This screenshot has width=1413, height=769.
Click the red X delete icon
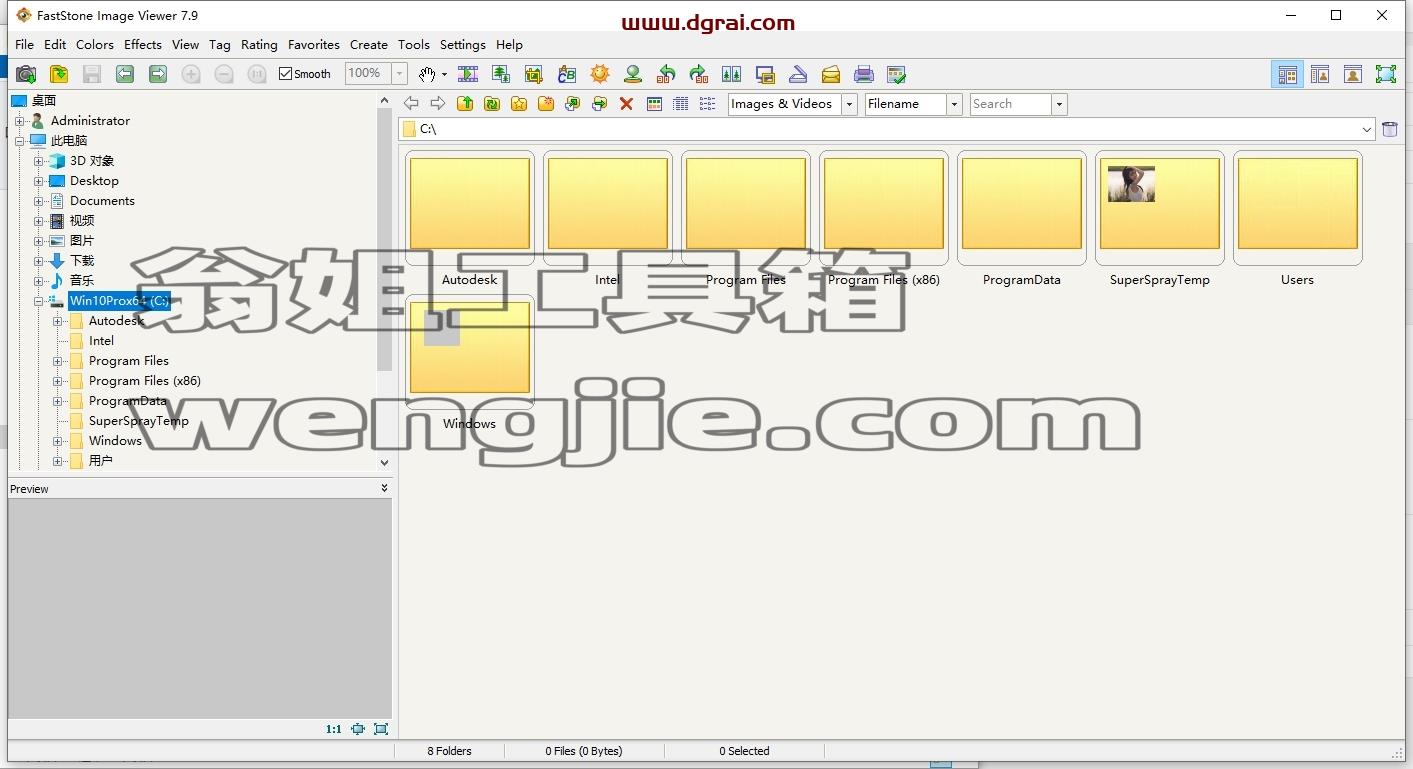626,104
